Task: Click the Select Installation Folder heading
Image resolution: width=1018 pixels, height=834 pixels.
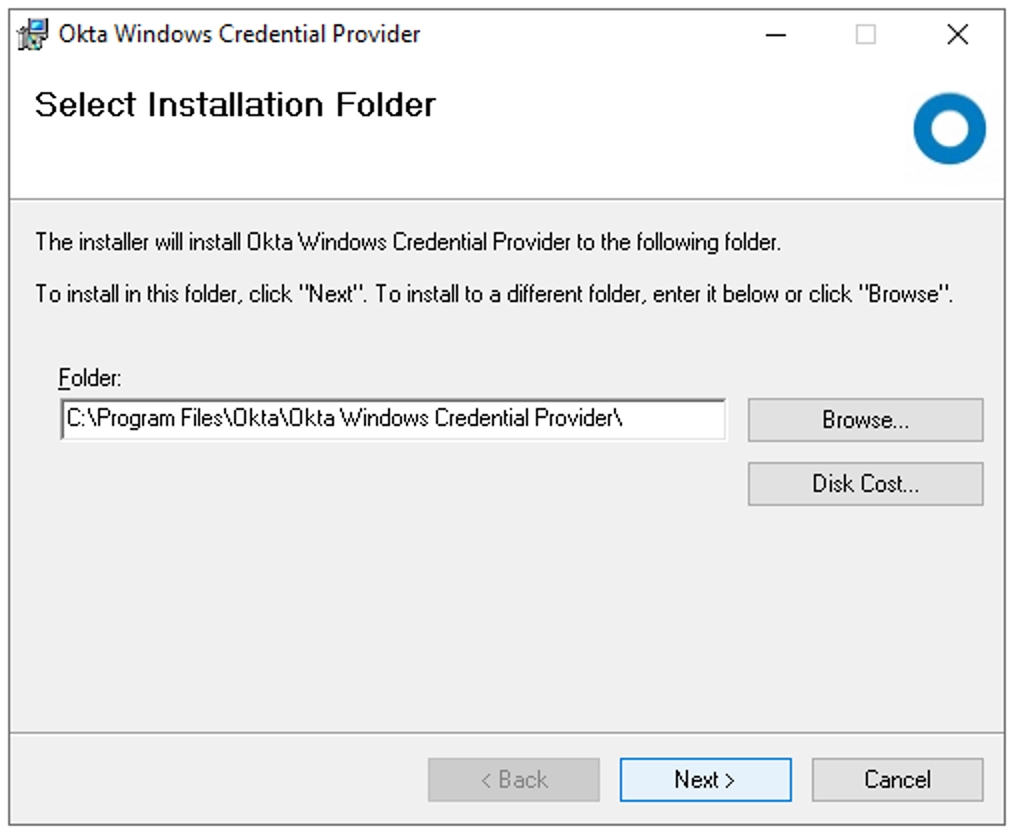Action: pyautogui.click(x=235, y=105)
